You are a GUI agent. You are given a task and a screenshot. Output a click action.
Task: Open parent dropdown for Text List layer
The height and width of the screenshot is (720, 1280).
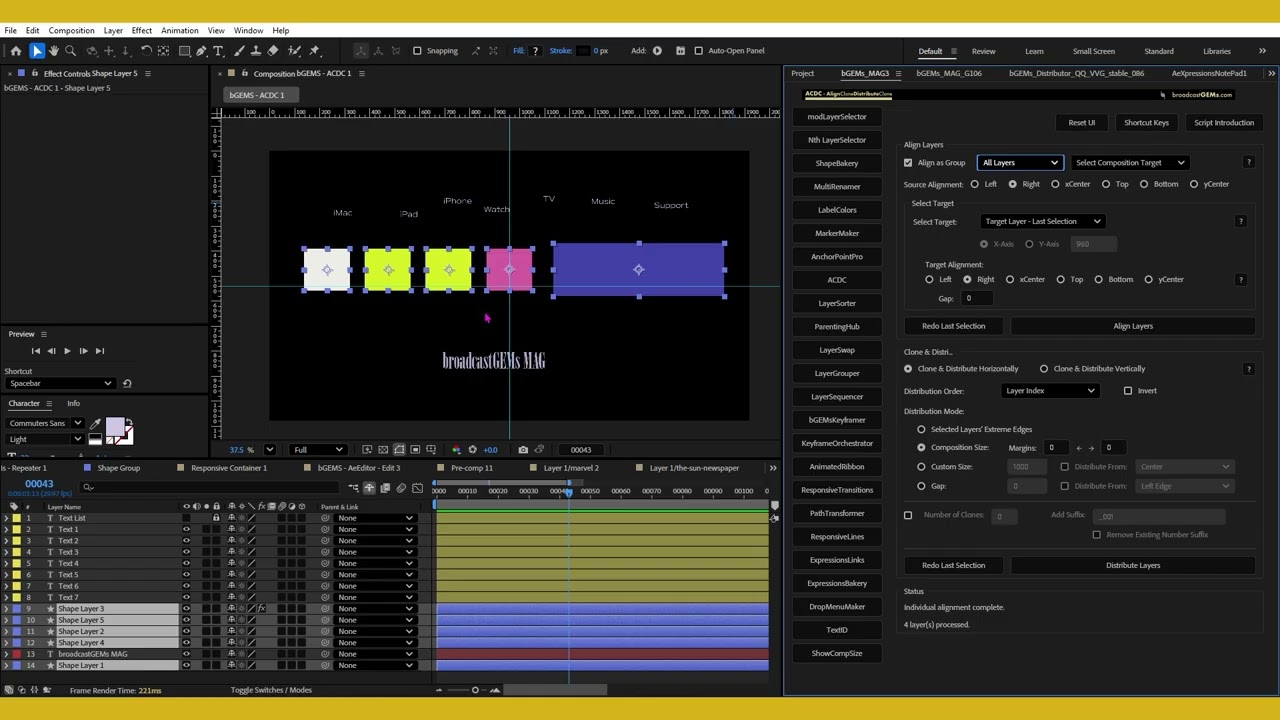pos(375,518)
